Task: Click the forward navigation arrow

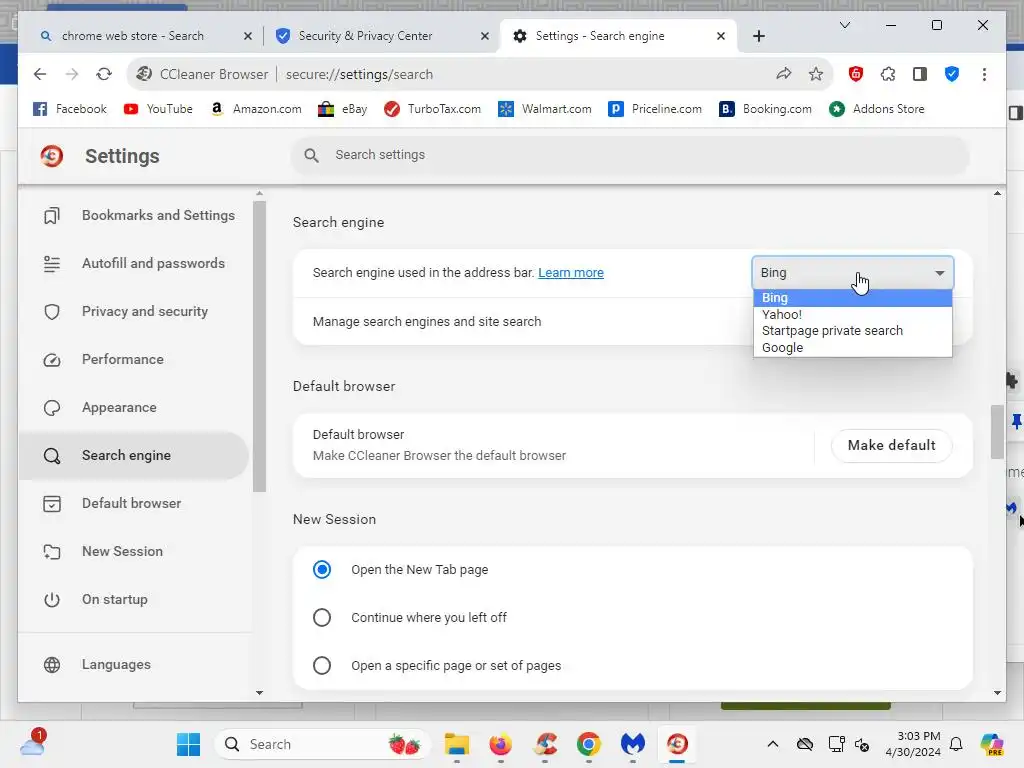Action: [72, 74]
